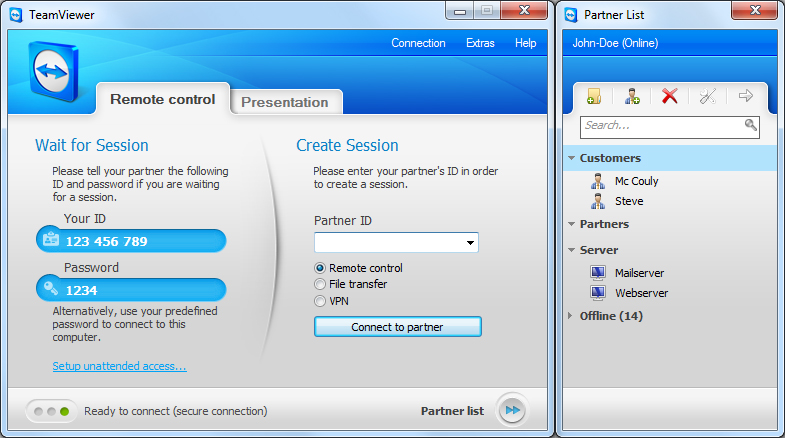This screenshot has height=438, width=785.
Task: Click the Wait for Session heading
Action: click(x=92, y=145)
